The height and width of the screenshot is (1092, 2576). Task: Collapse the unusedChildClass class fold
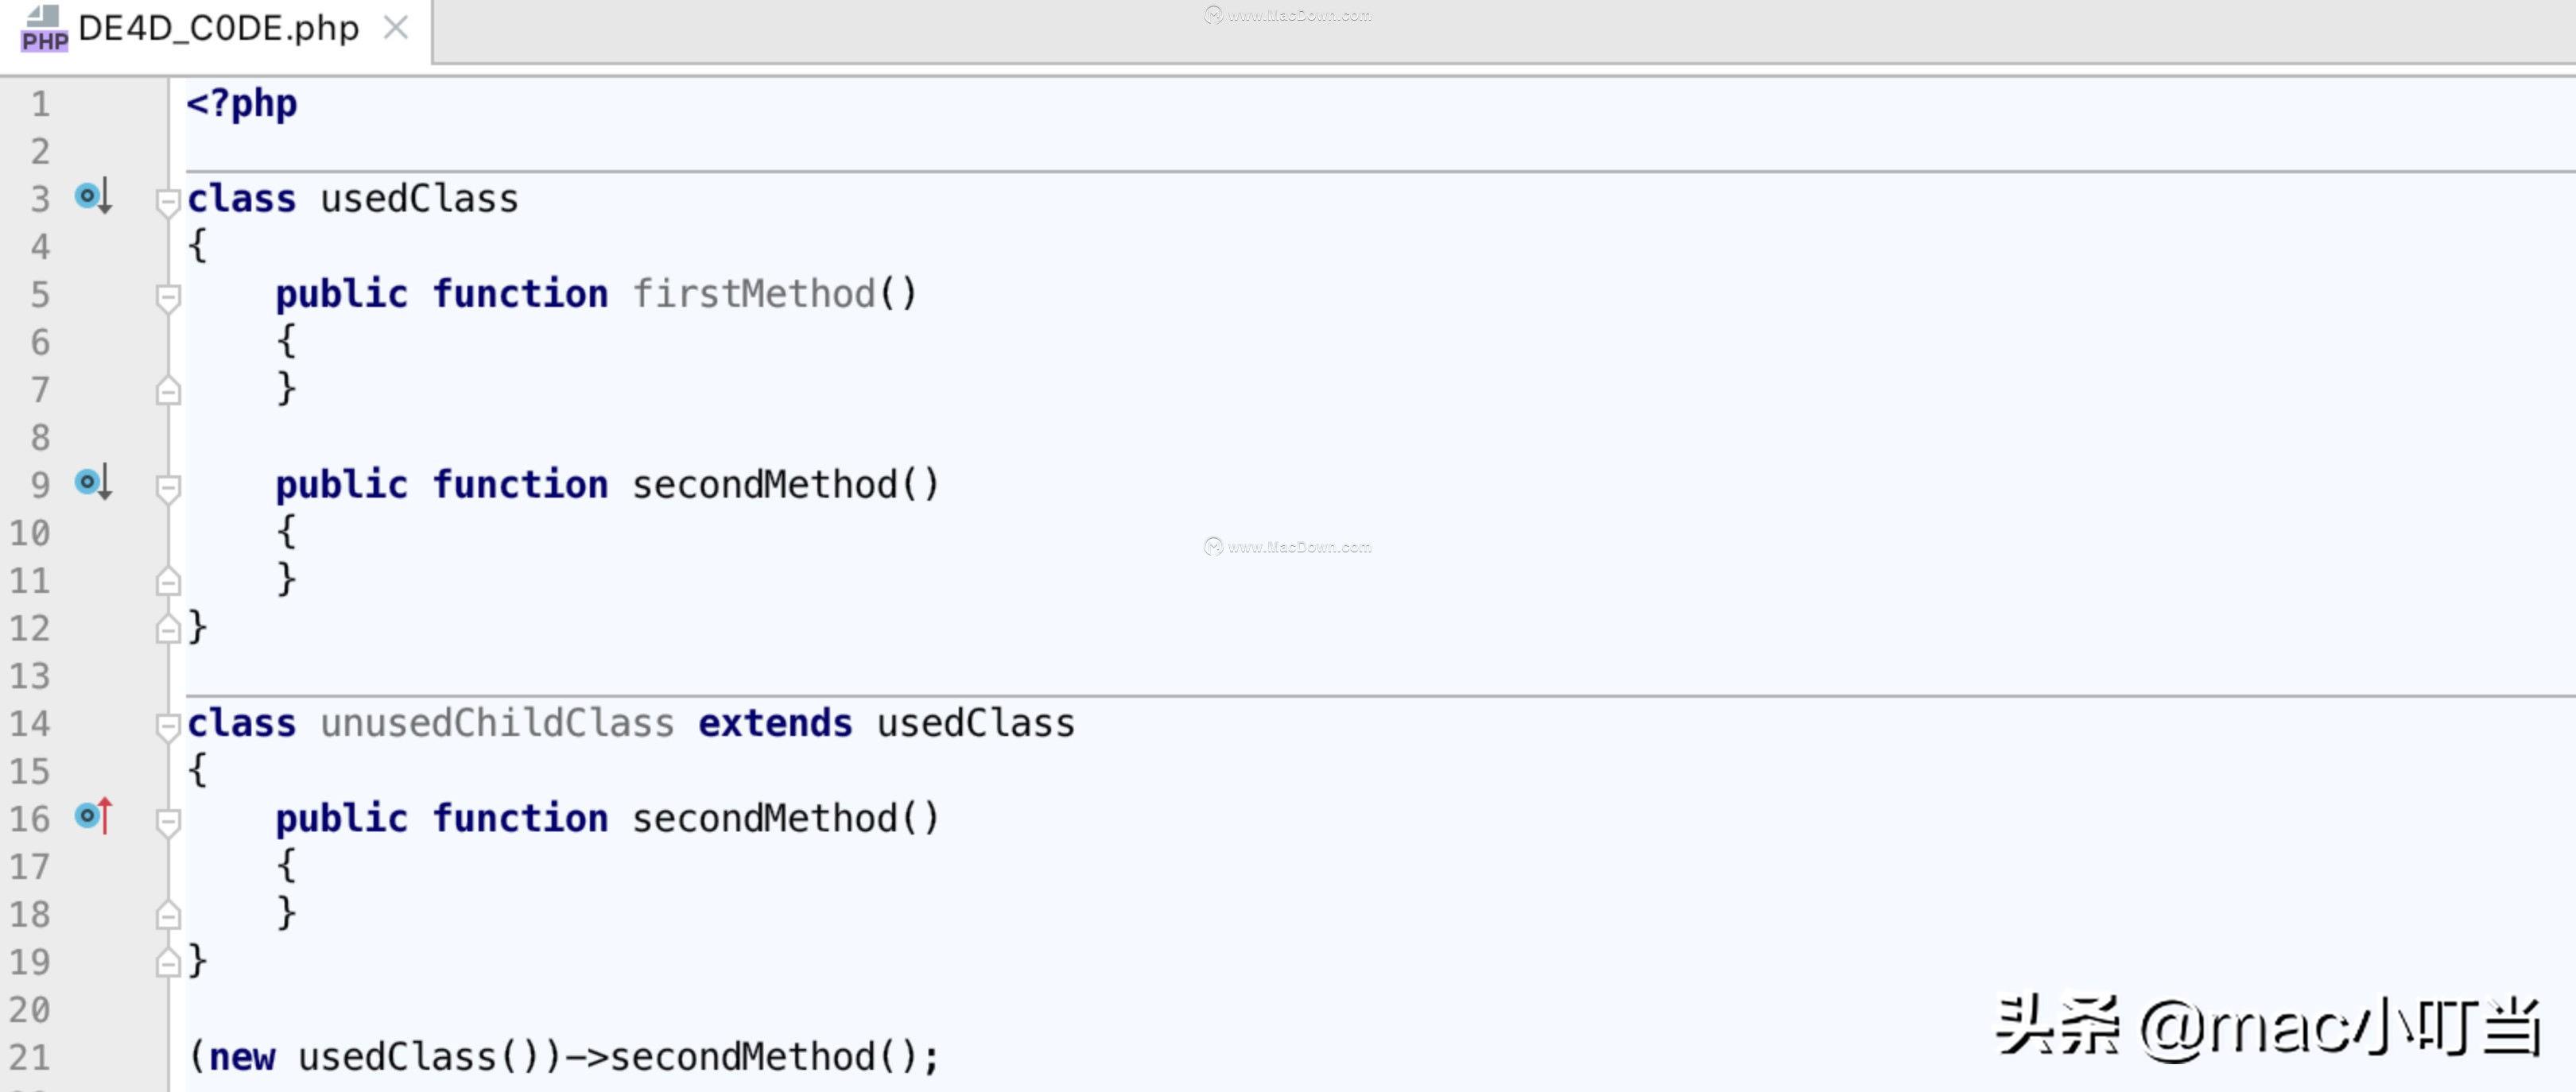(168, 727)
